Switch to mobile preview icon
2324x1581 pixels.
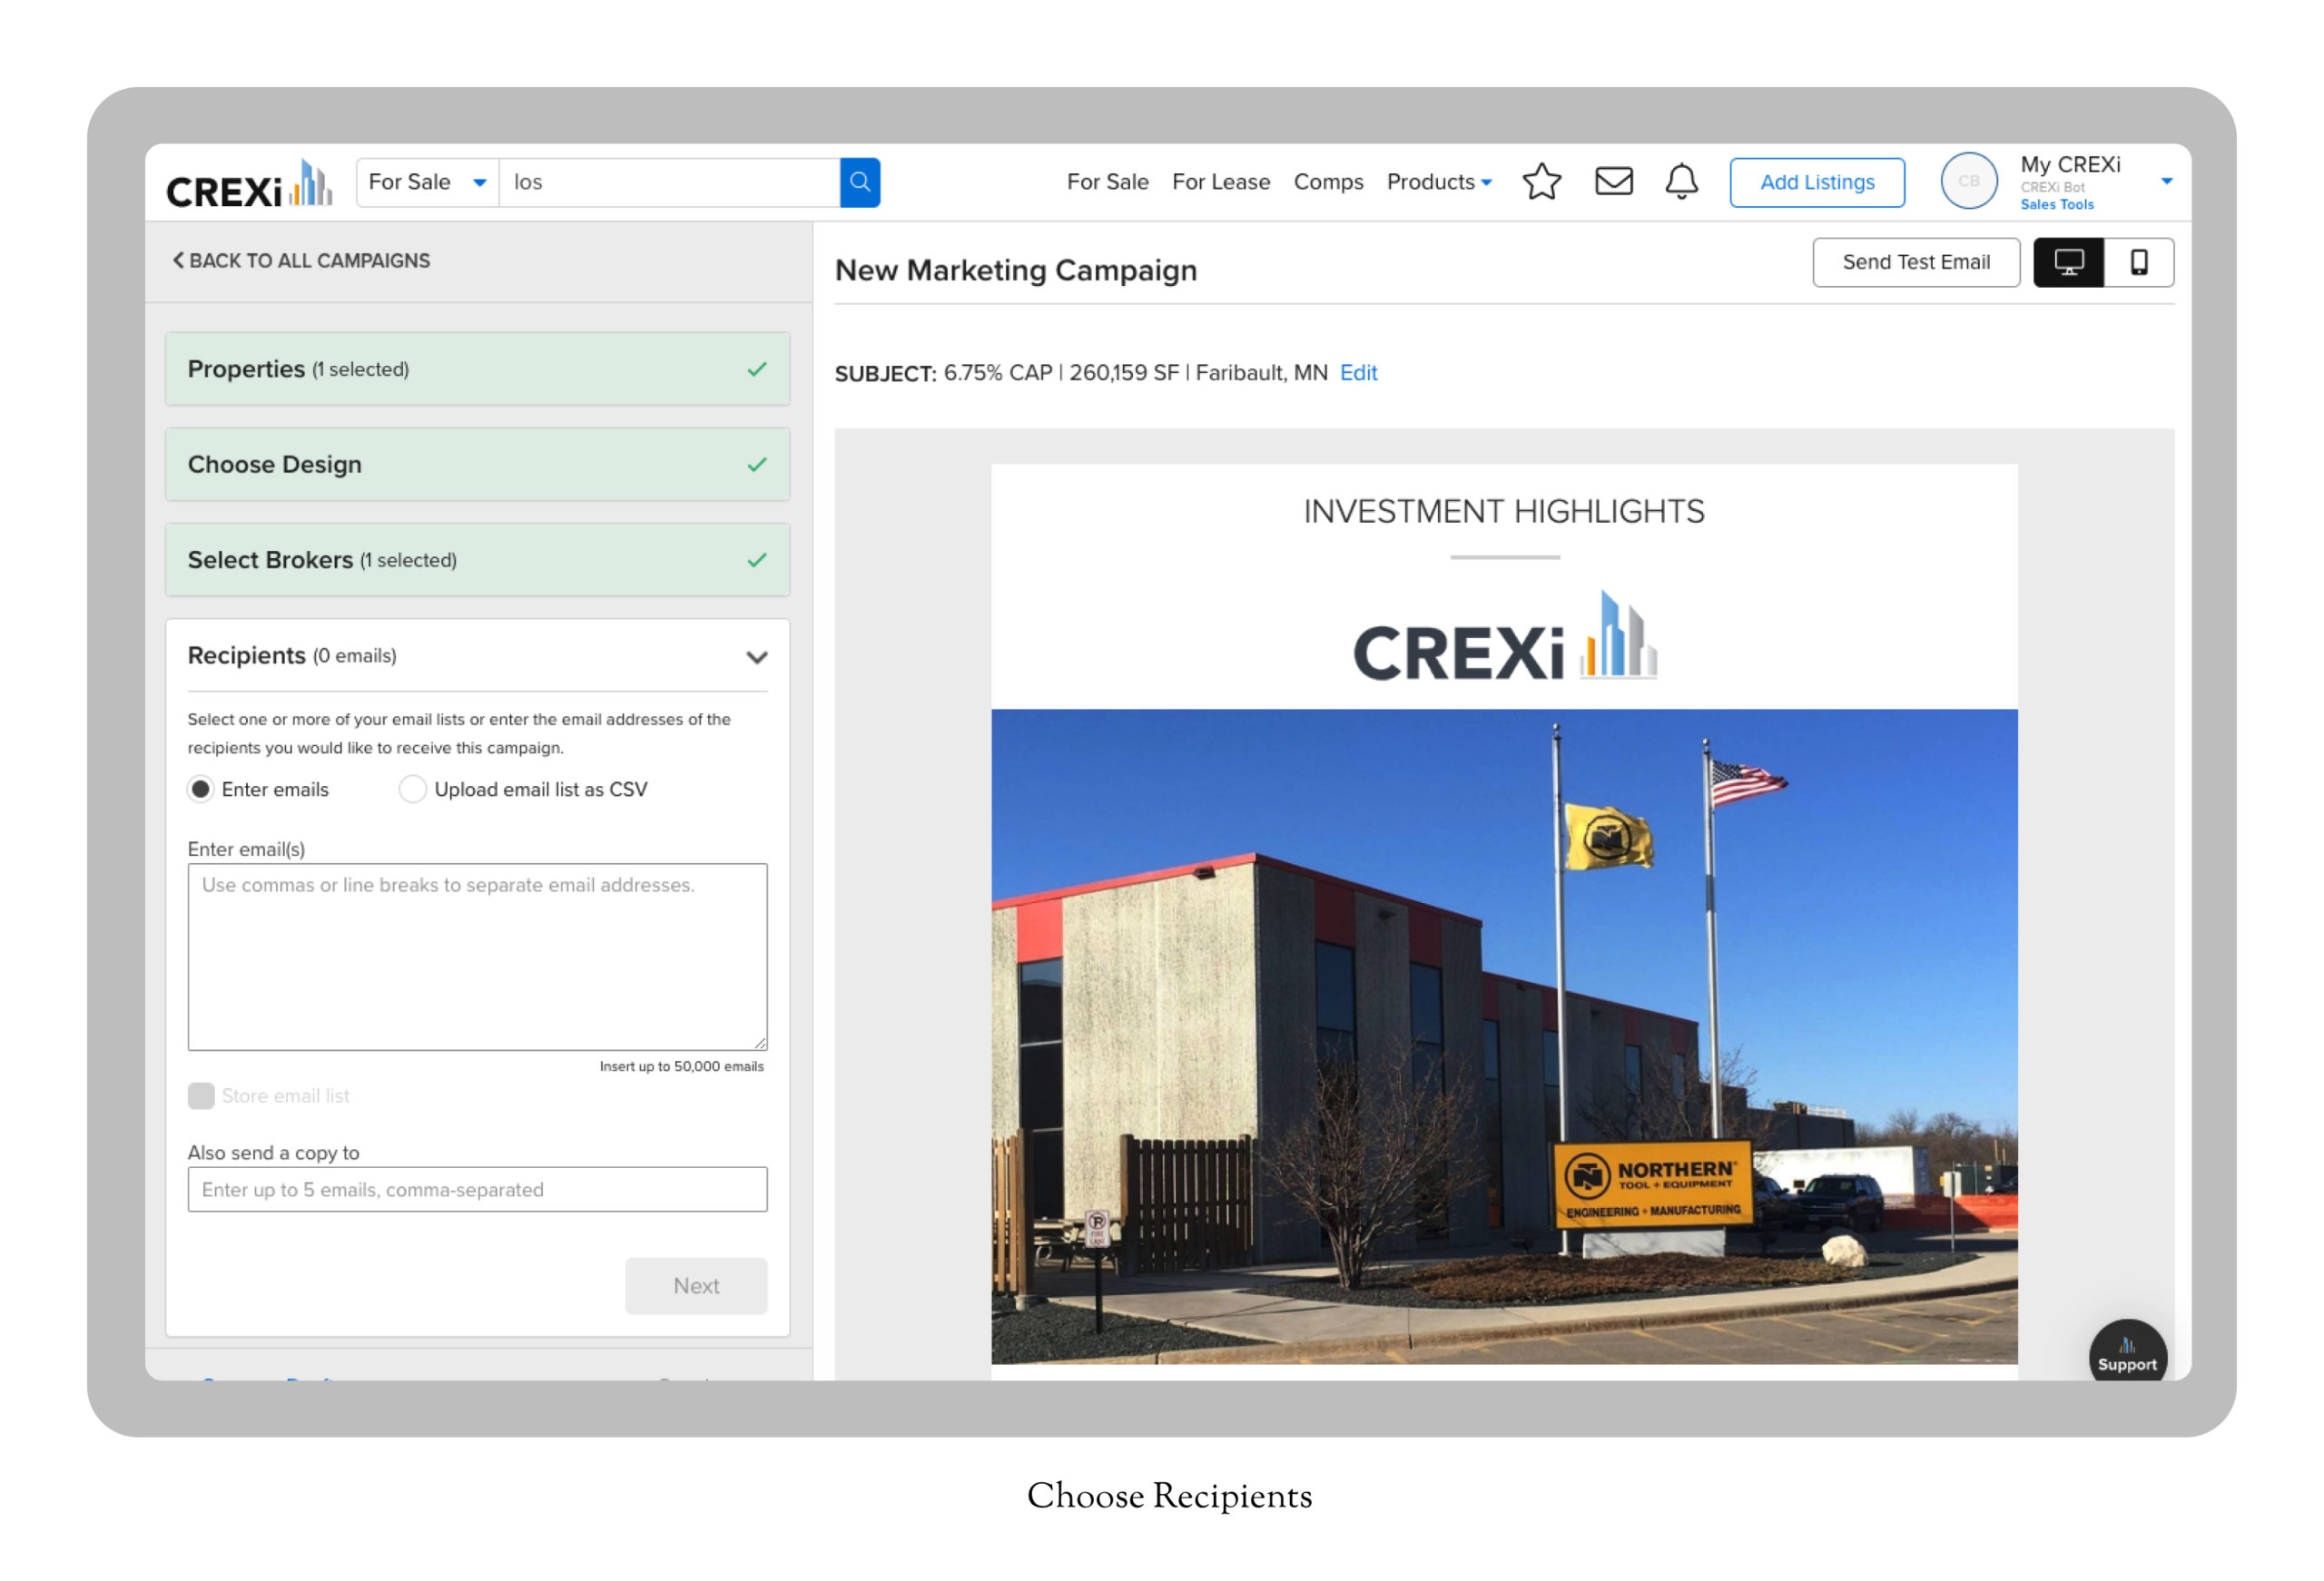2138,262
